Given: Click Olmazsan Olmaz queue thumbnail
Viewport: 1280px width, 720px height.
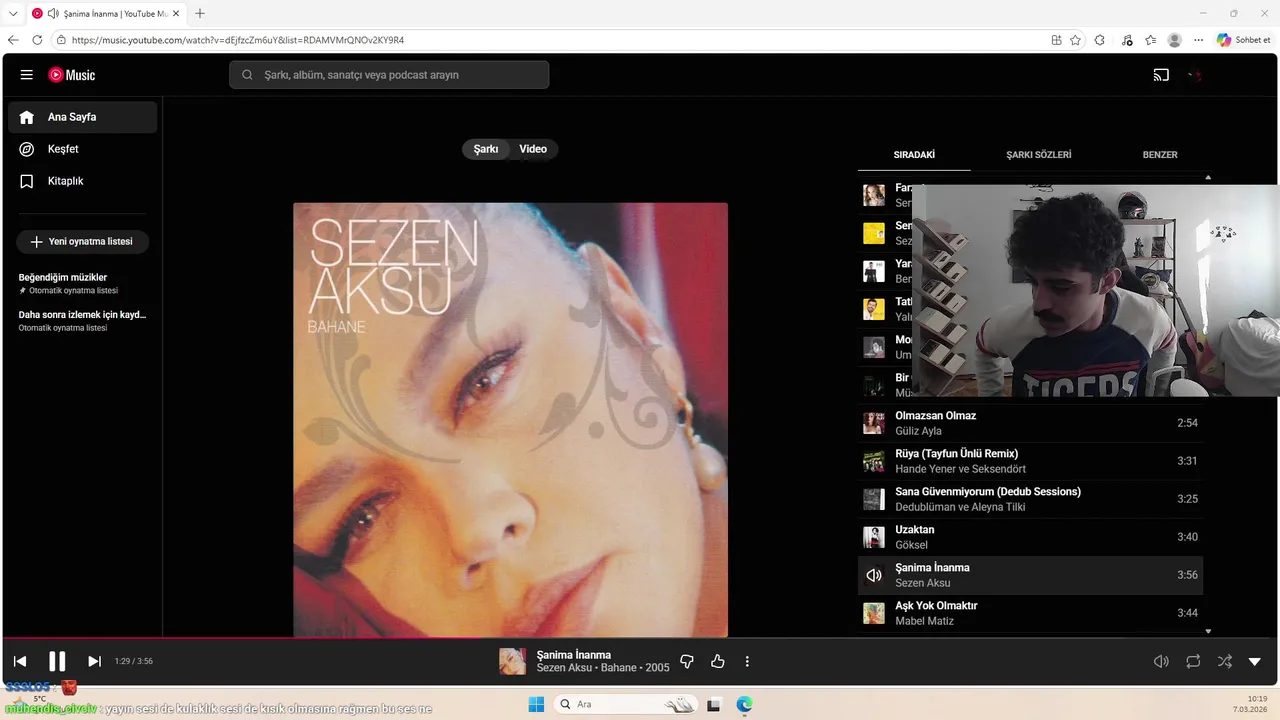Looking at the screenshot, I should coord(874,423).
